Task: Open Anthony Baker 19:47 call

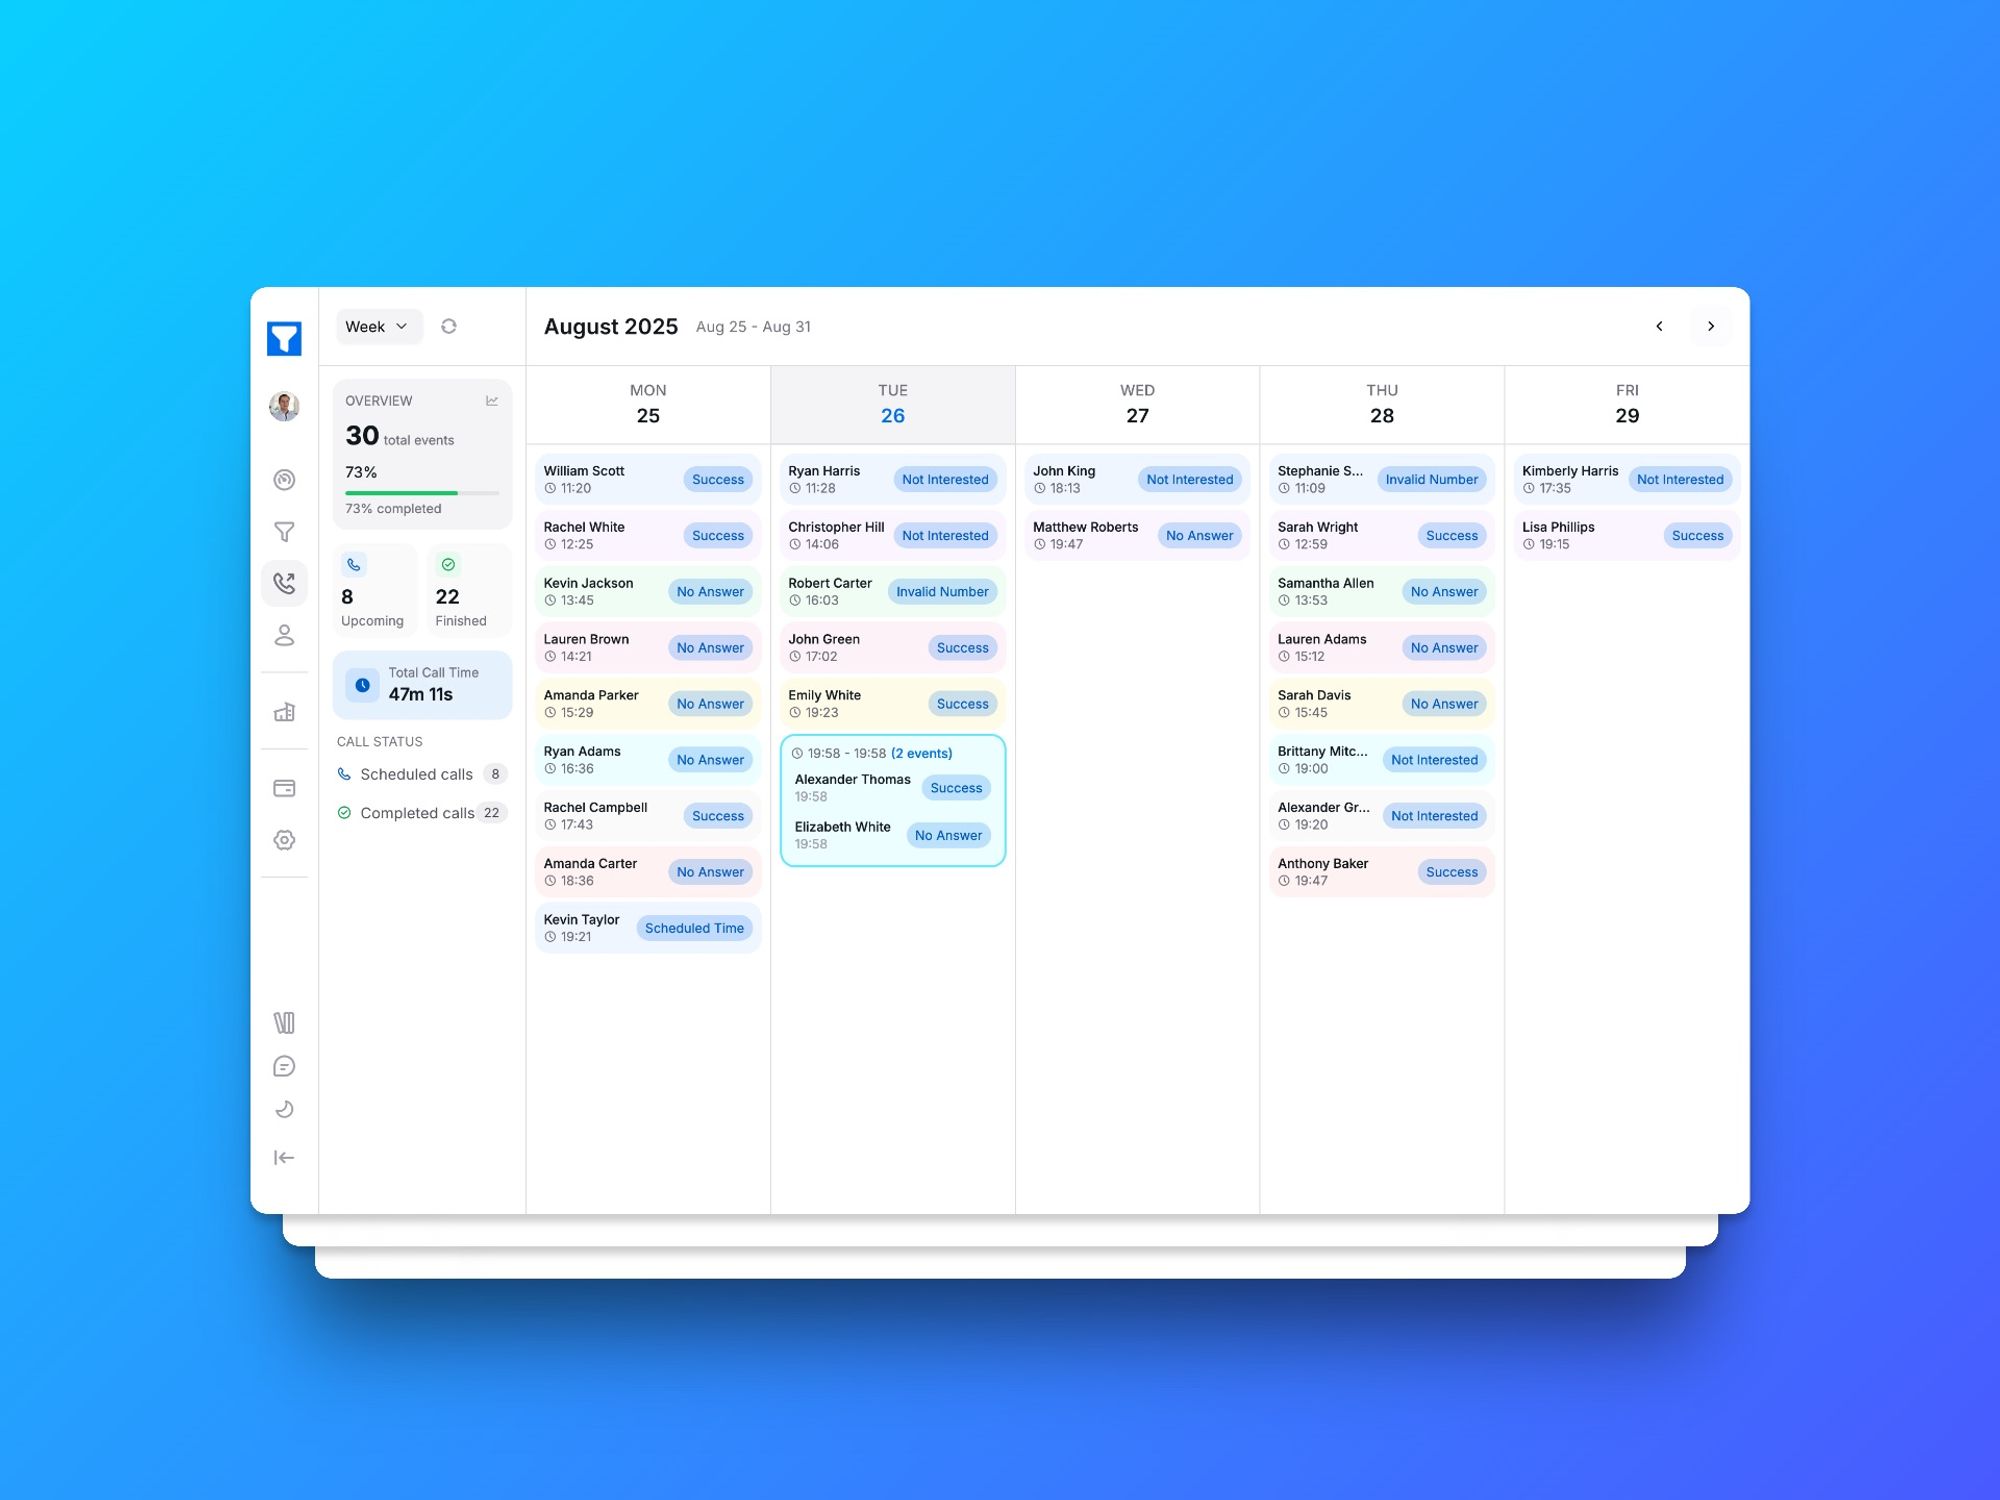Action: pos(1382,872)
